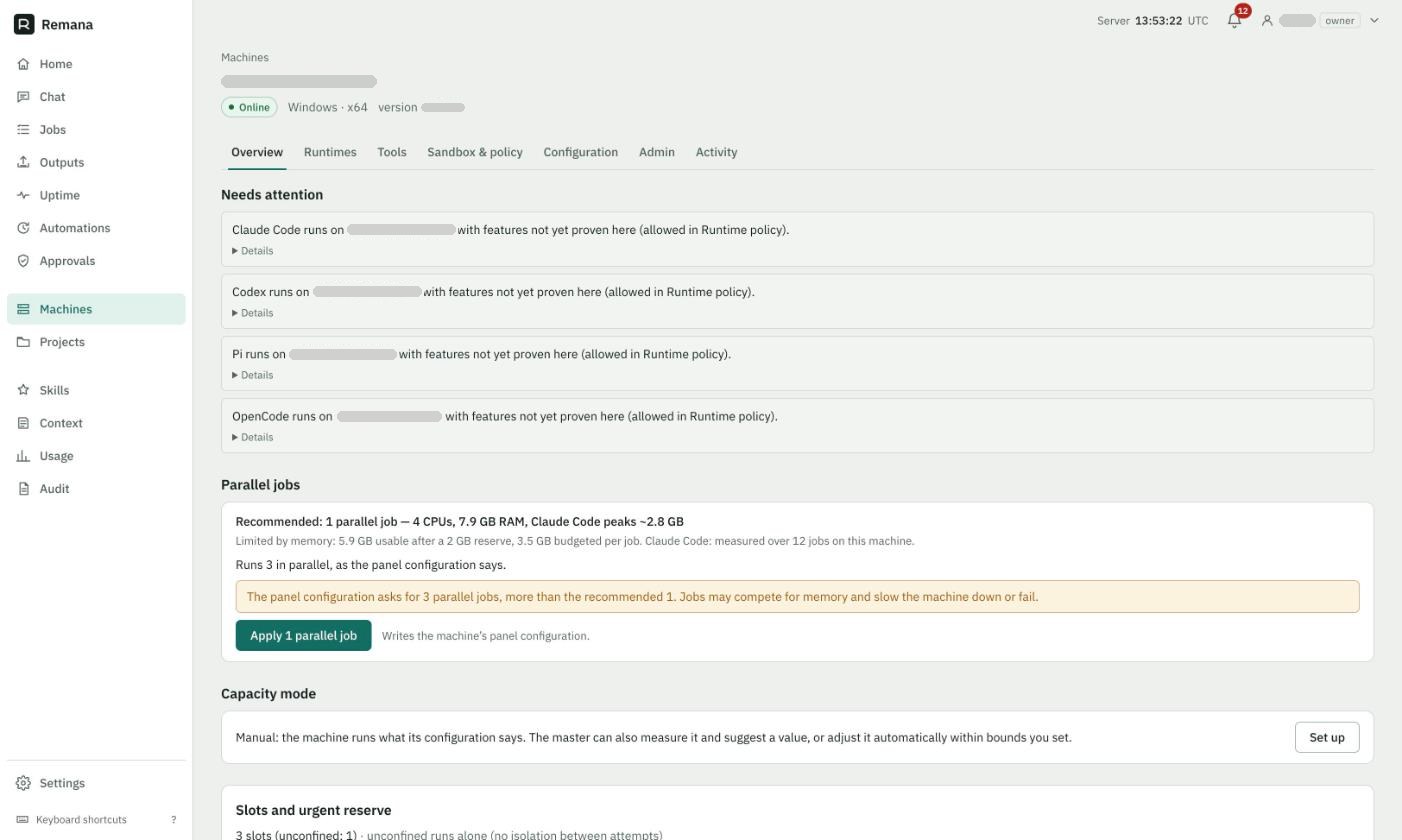Click the owner role badge
Screen dimensions: 1402x840
point(1340,20)
